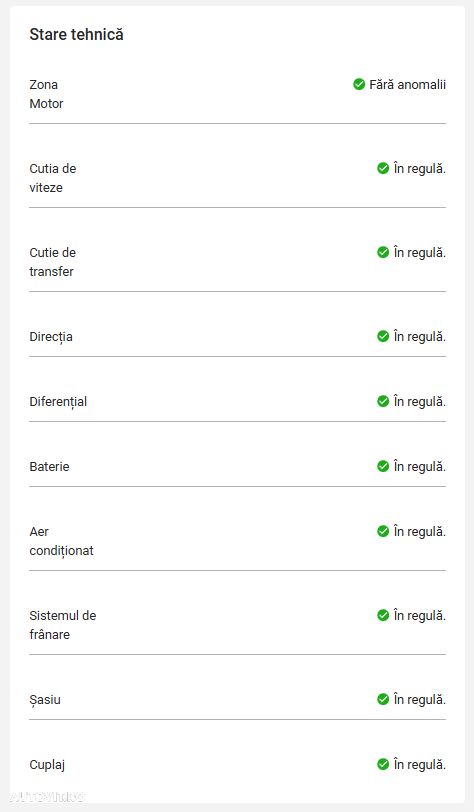This screenshot has width=474, height=812.
Task: Select the Zona Motor row label
Action: [46, 94]
